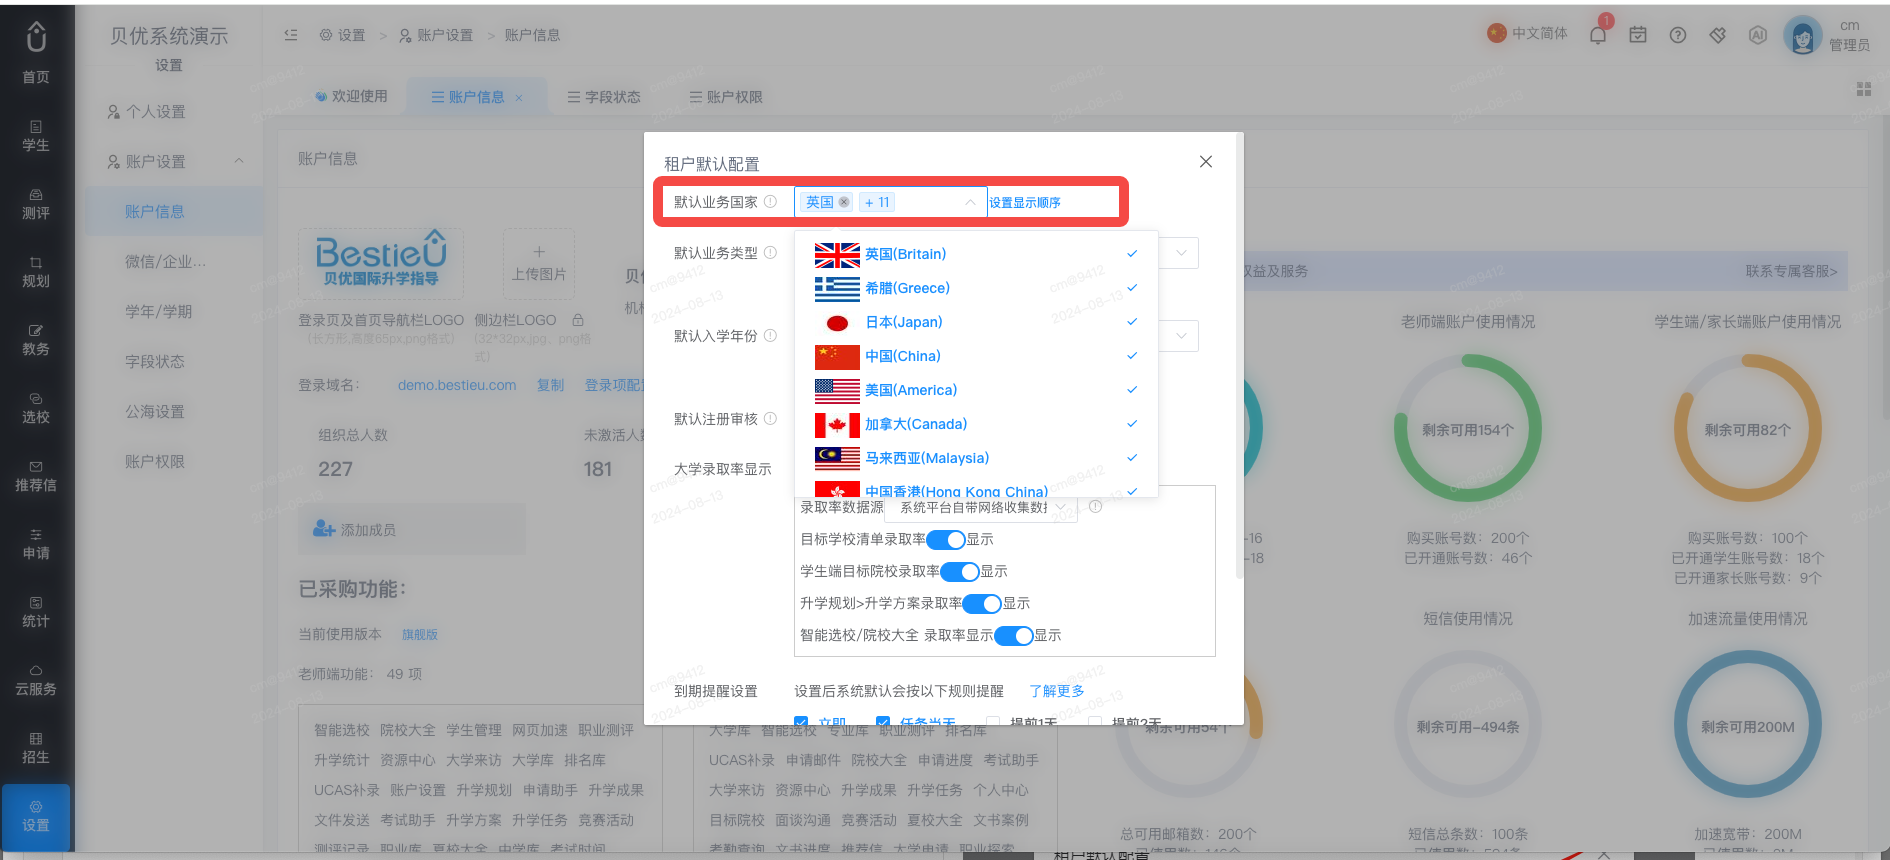
Task: Open the 录取率数据源 dropdown
Action: click(x=981, y=508)
